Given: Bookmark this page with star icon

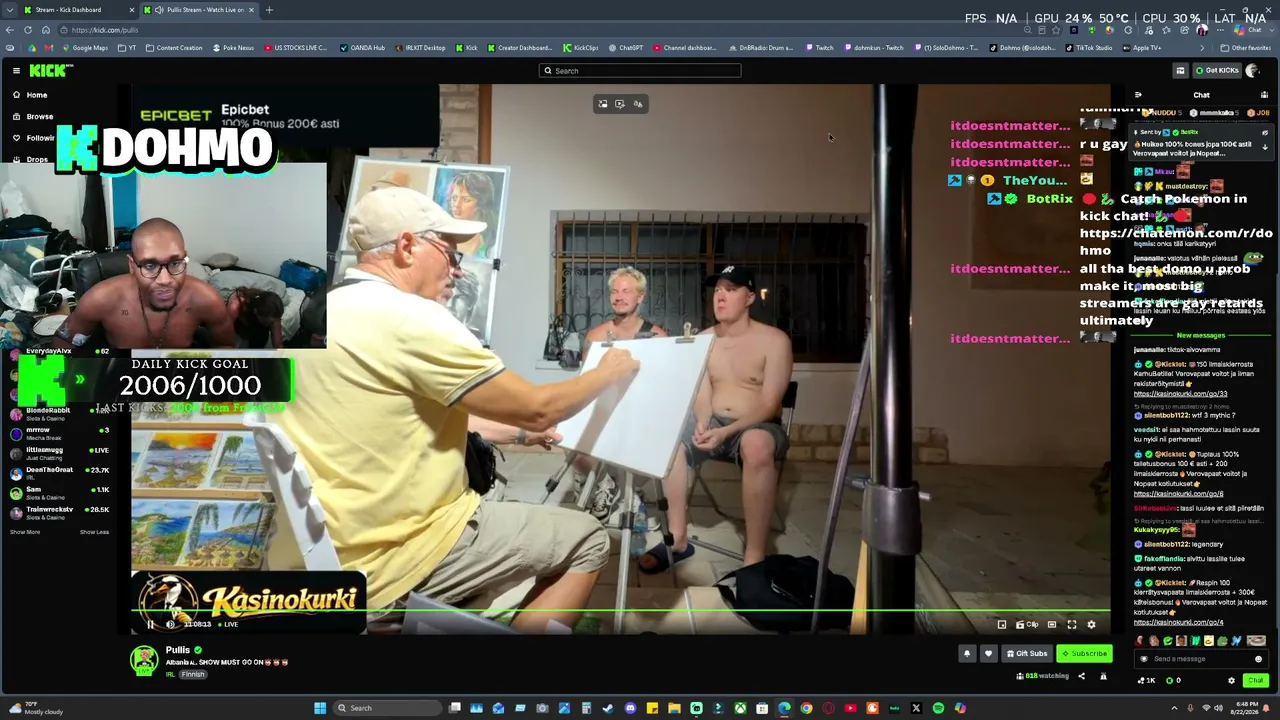Looking at the screenshot, I should 1055,30.
